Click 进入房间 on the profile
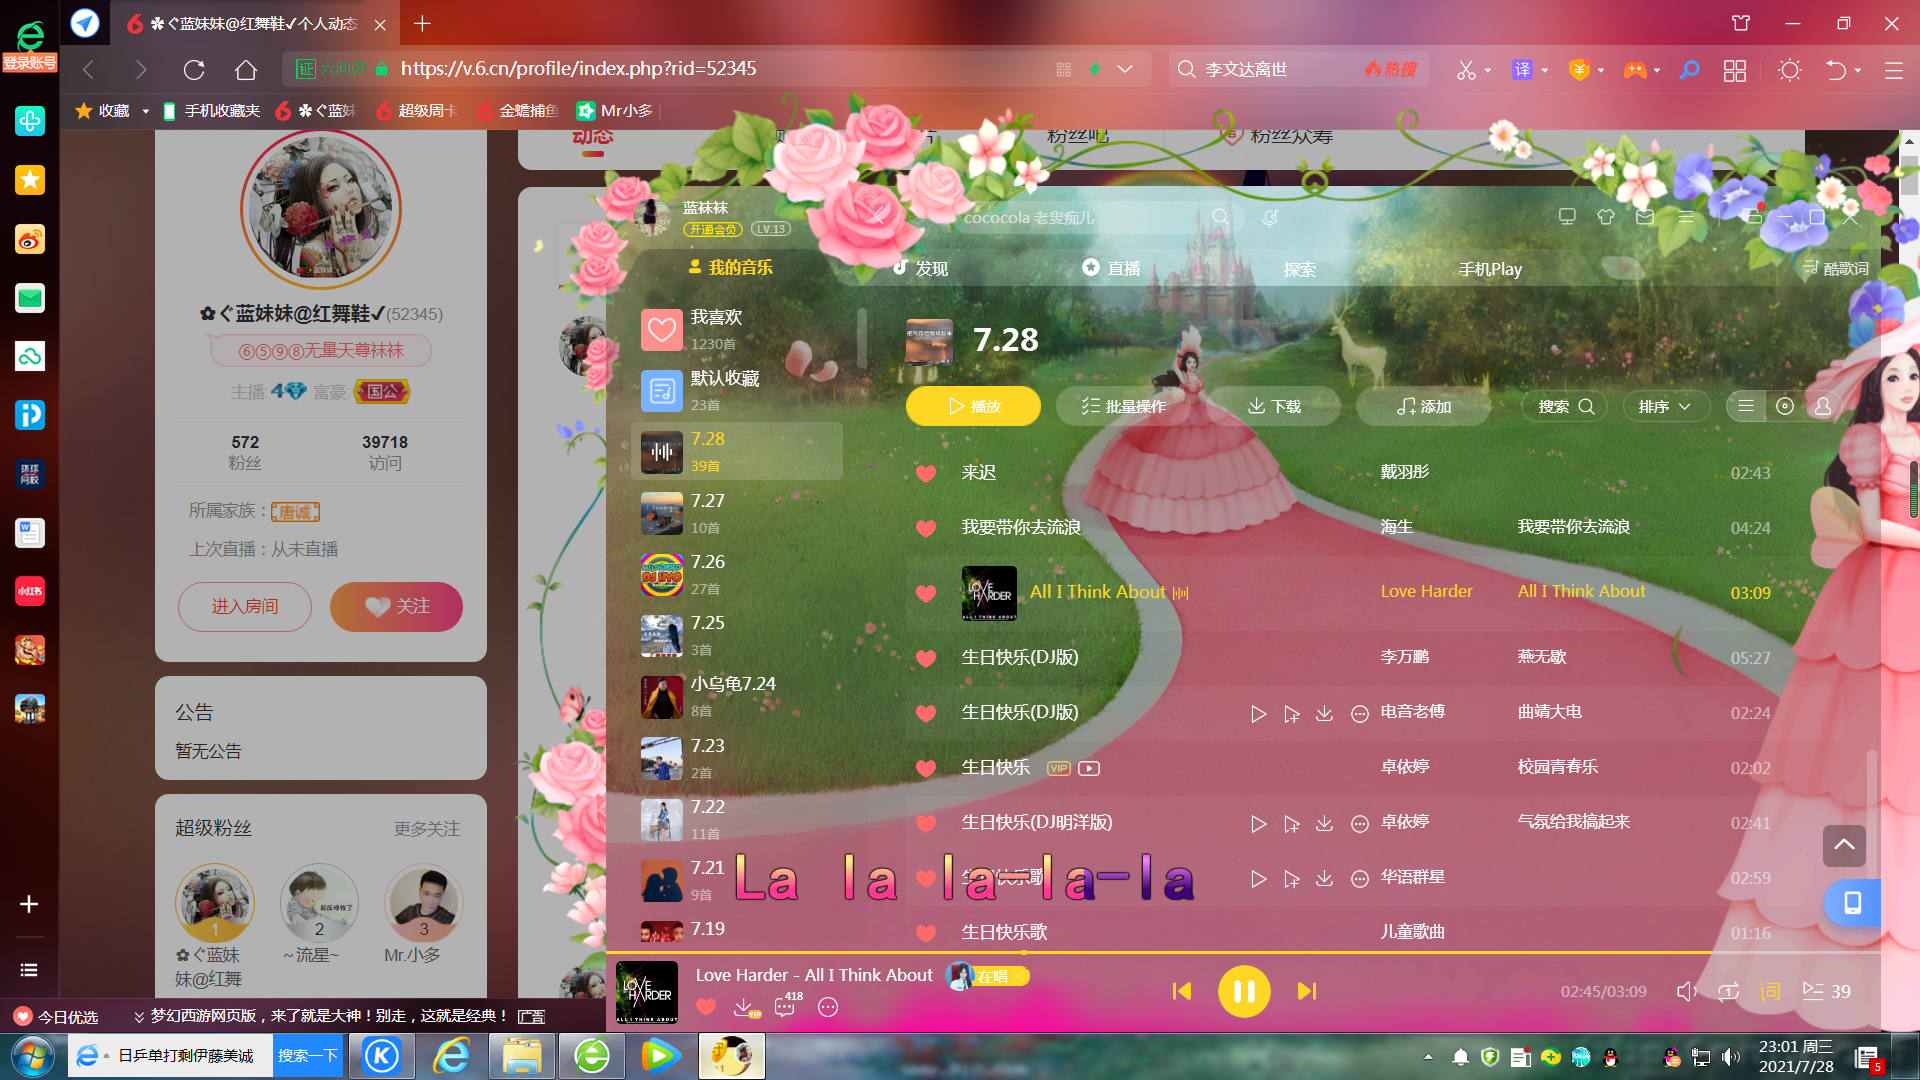The width and height of the screenshot is (1920, 1080). click(245, 607)
